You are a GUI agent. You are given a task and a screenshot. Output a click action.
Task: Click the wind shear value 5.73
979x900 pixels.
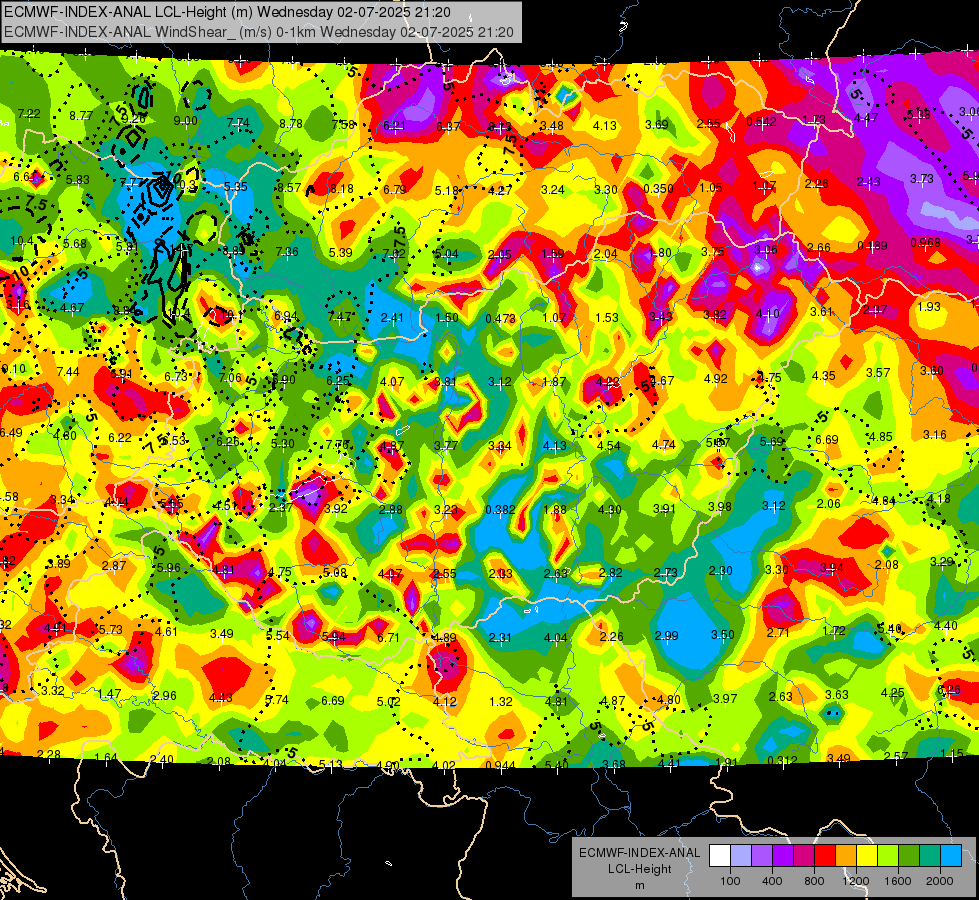coord(111,630)
